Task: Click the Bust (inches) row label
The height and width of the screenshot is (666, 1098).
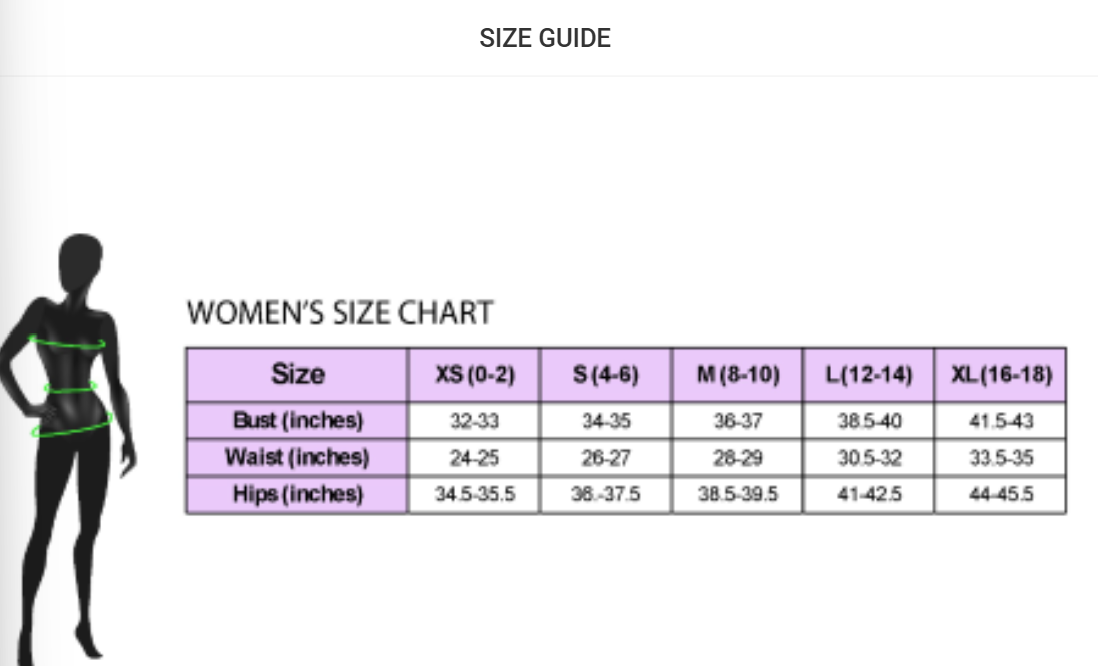Action: (297, 421)
